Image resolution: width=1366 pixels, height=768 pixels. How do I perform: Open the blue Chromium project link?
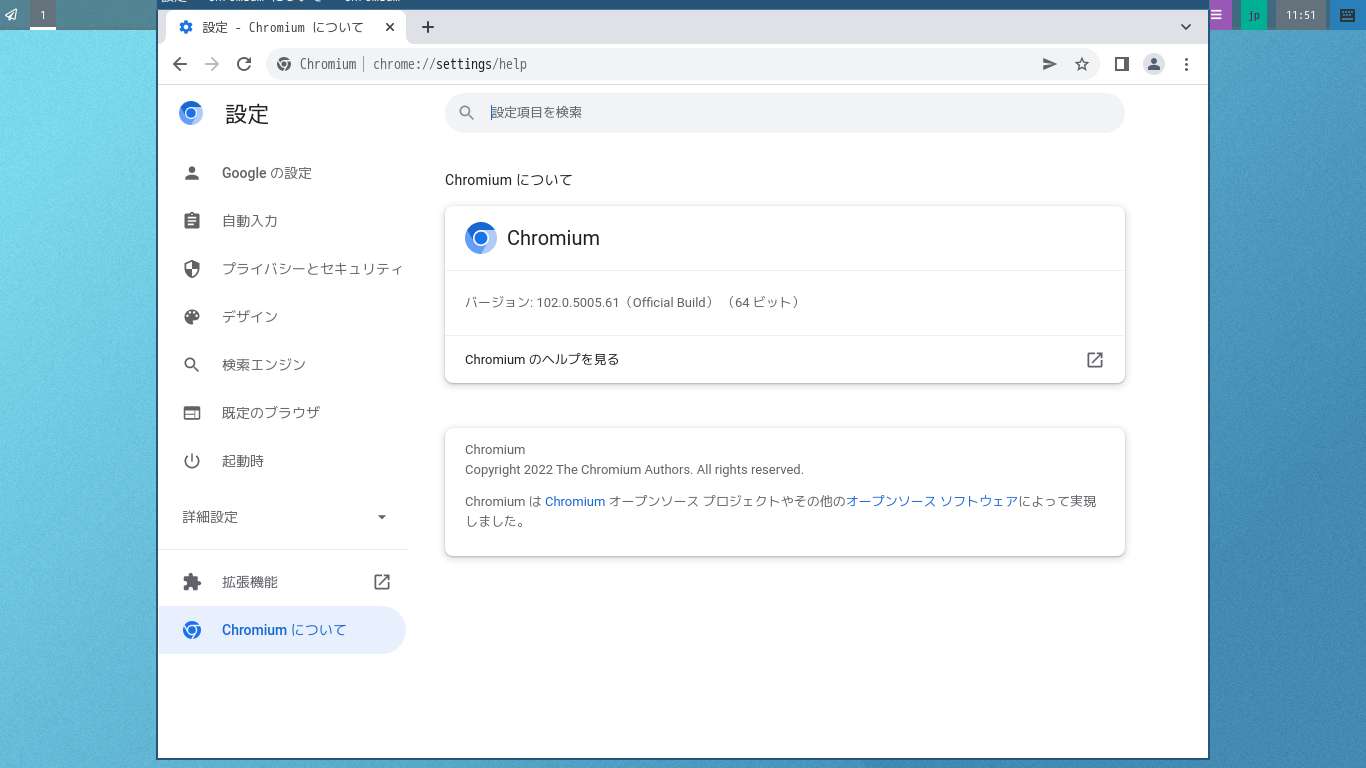click(575, 502)
